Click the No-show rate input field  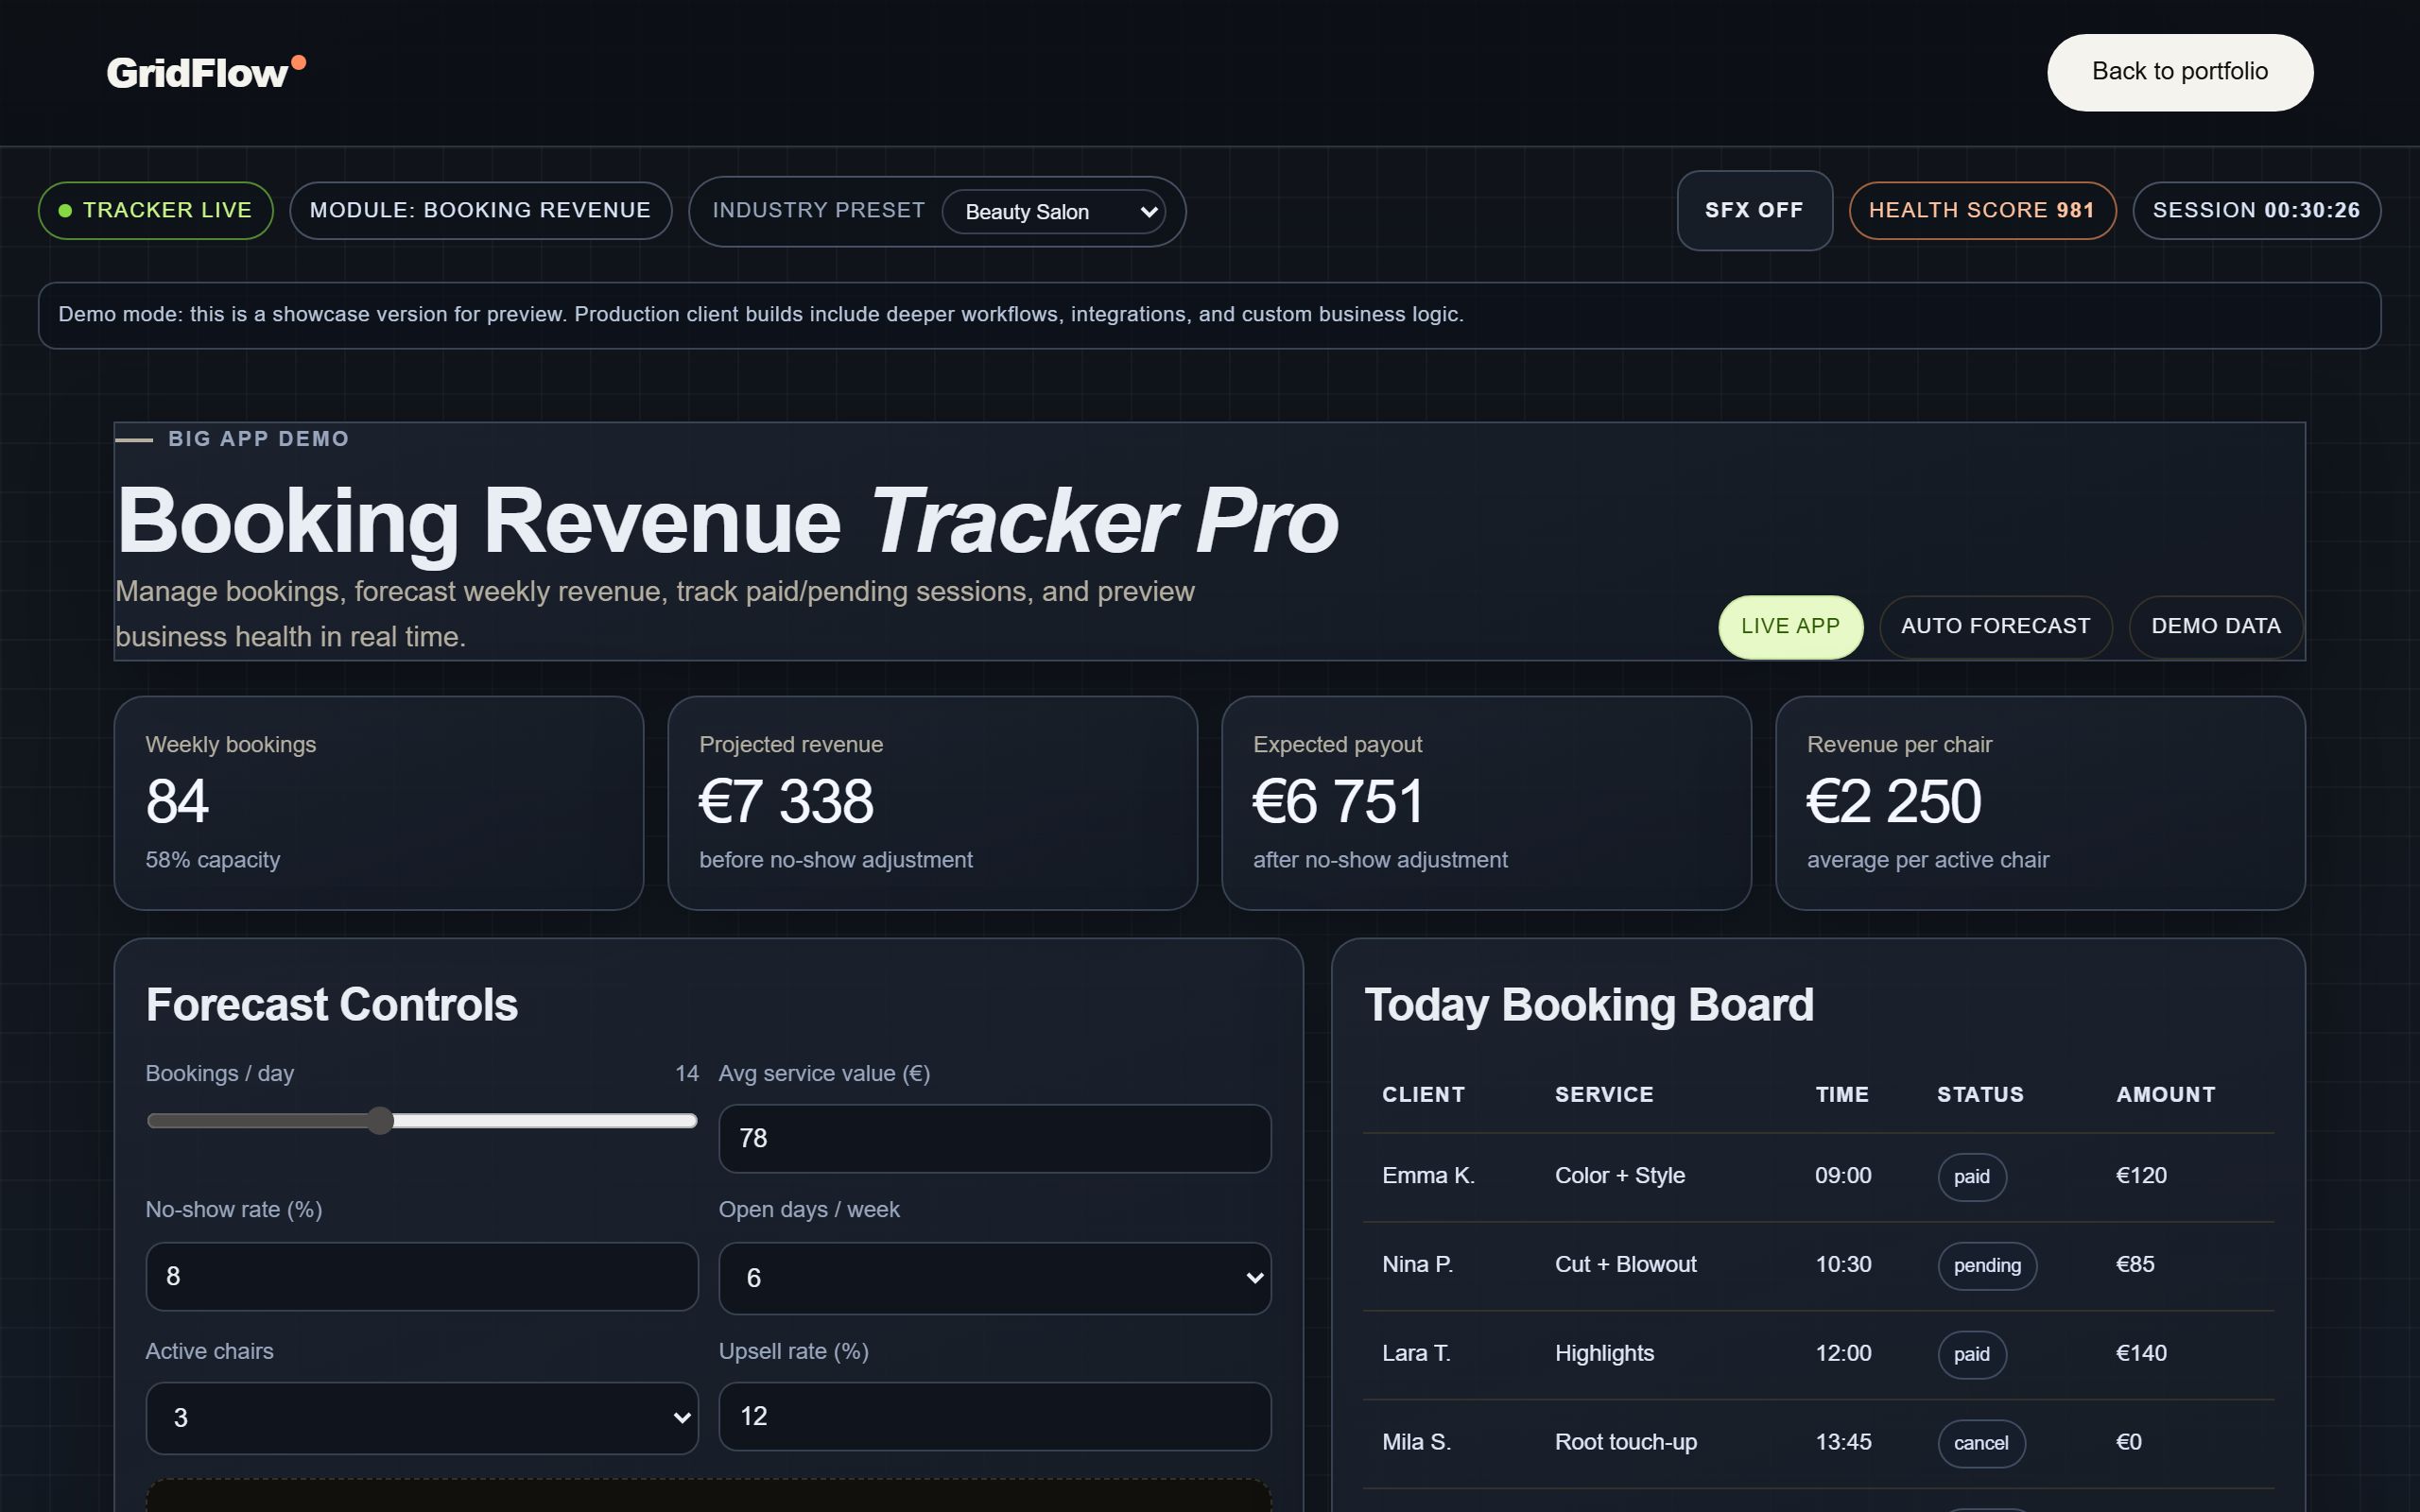(x=421, y=1276)
